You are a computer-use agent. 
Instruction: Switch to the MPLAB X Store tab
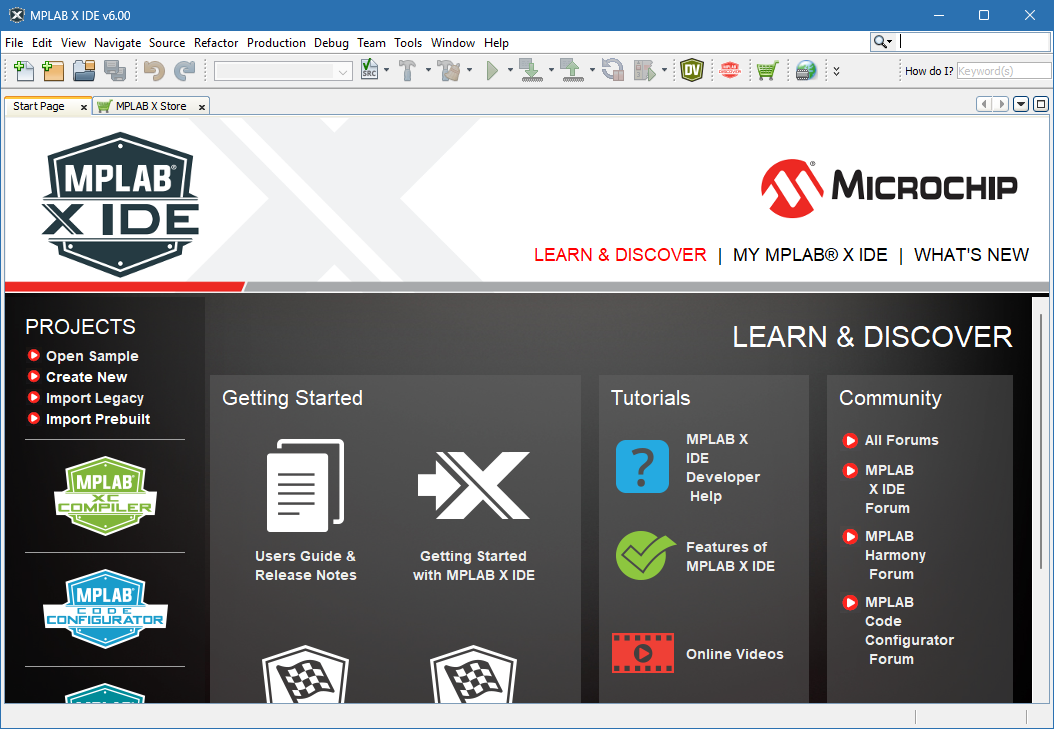click(x=151, y=106)
